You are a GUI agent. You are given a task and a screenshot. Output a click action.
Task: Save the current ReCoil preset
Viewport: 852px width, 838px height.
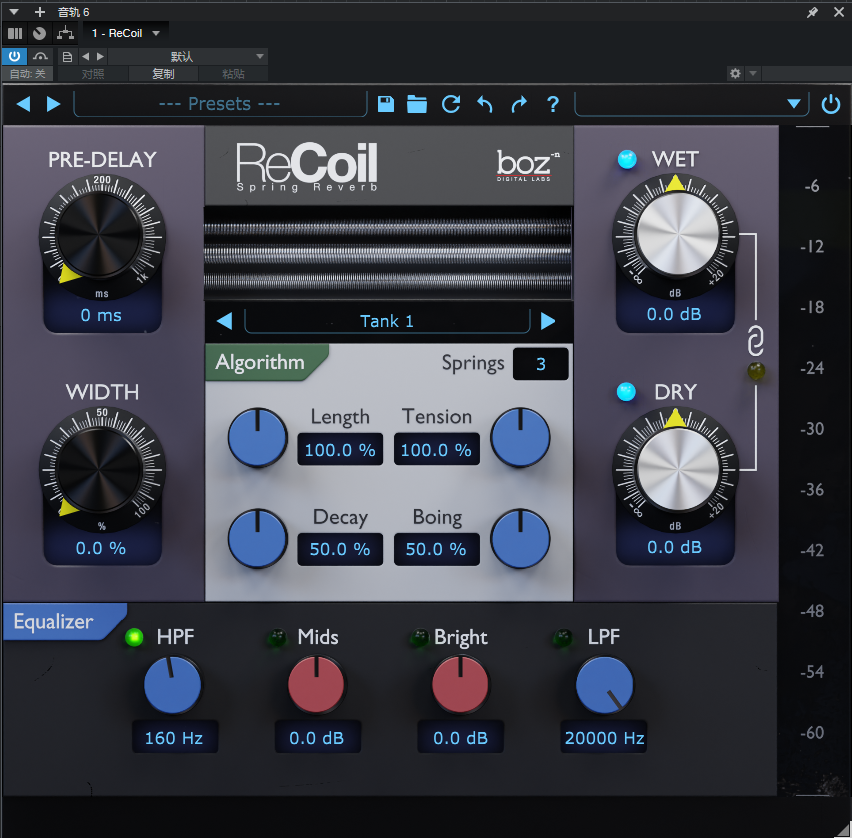click(386, 104)
